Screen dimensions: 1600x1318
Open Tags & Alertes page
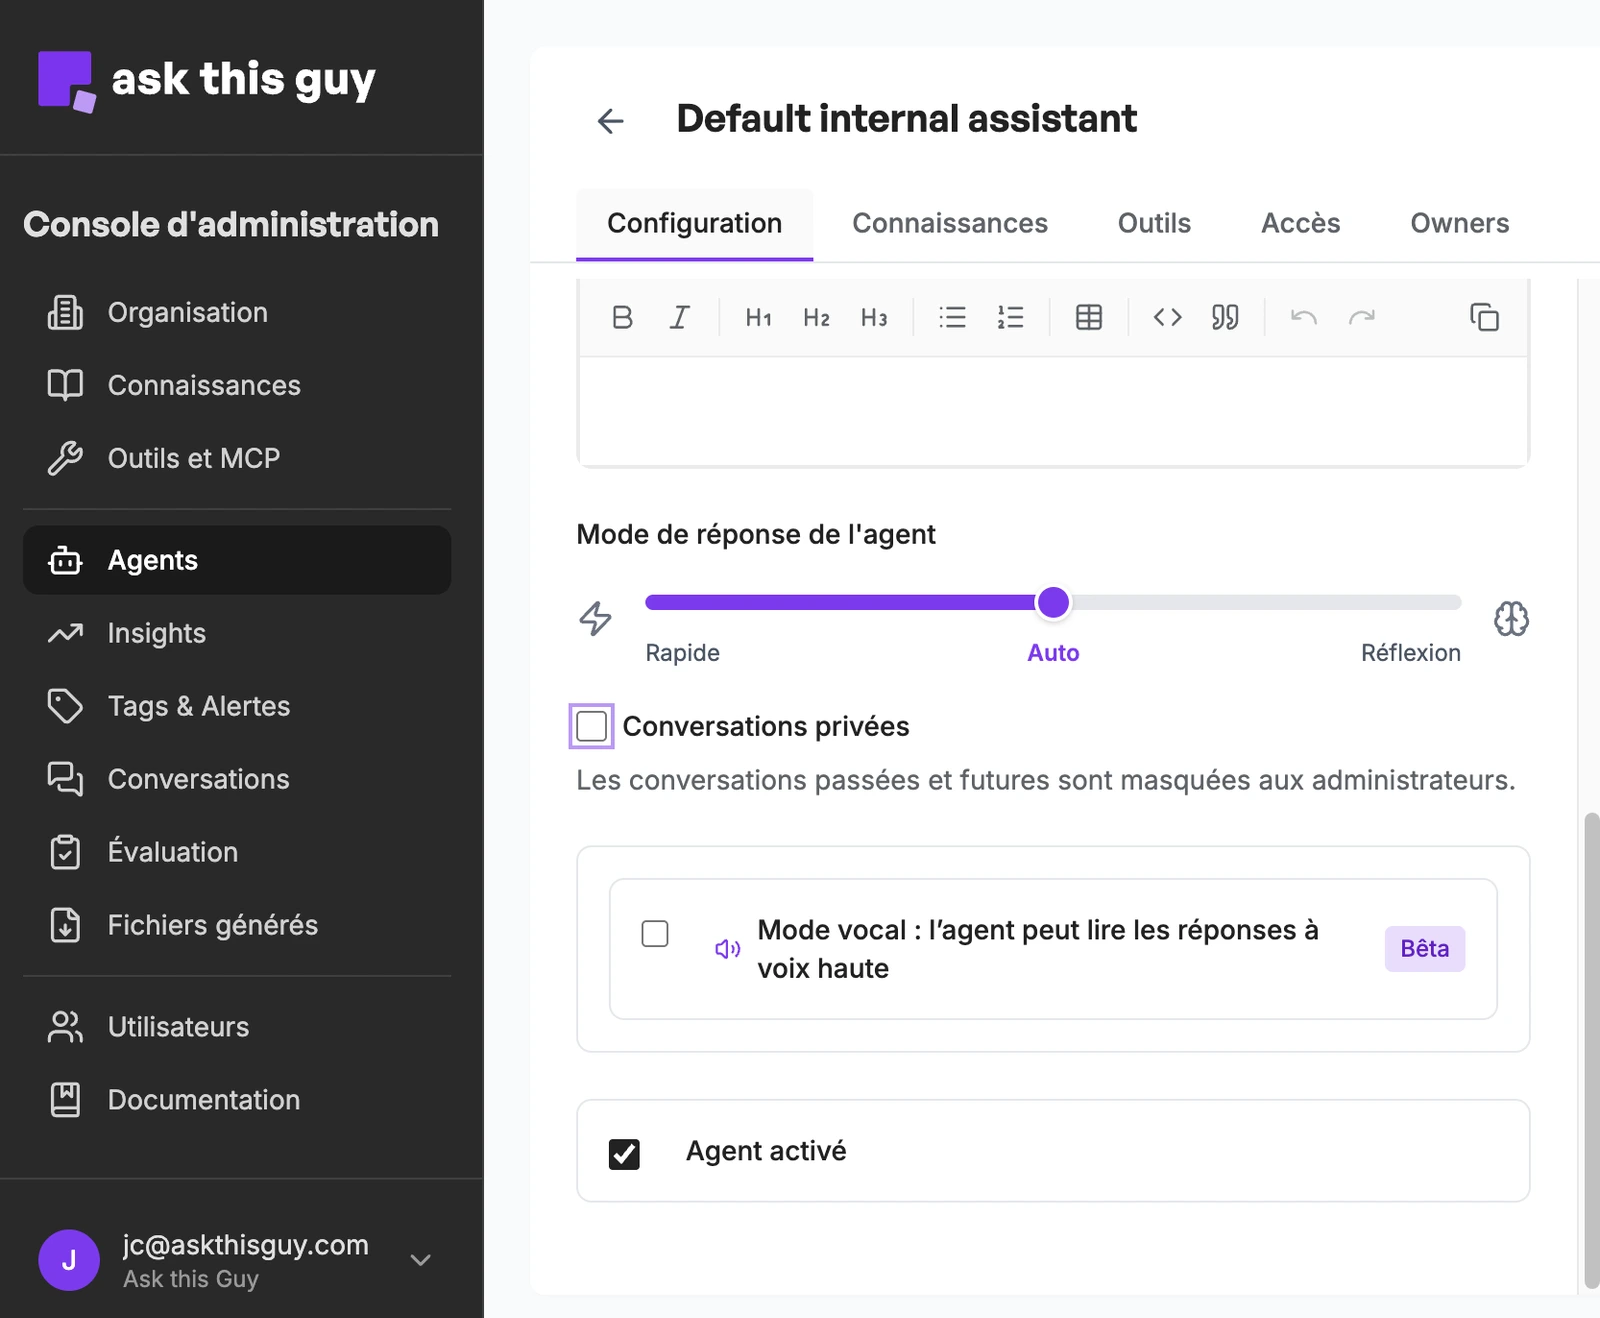pyautogui.click(x=237, y=706)
